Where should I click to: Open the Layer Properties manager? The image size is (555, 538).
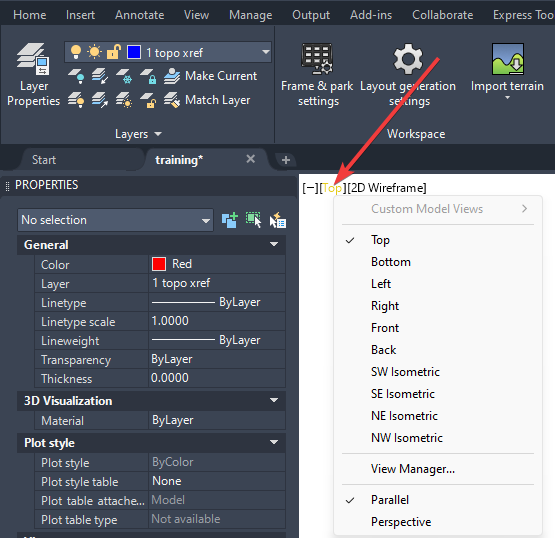point(33,75)
